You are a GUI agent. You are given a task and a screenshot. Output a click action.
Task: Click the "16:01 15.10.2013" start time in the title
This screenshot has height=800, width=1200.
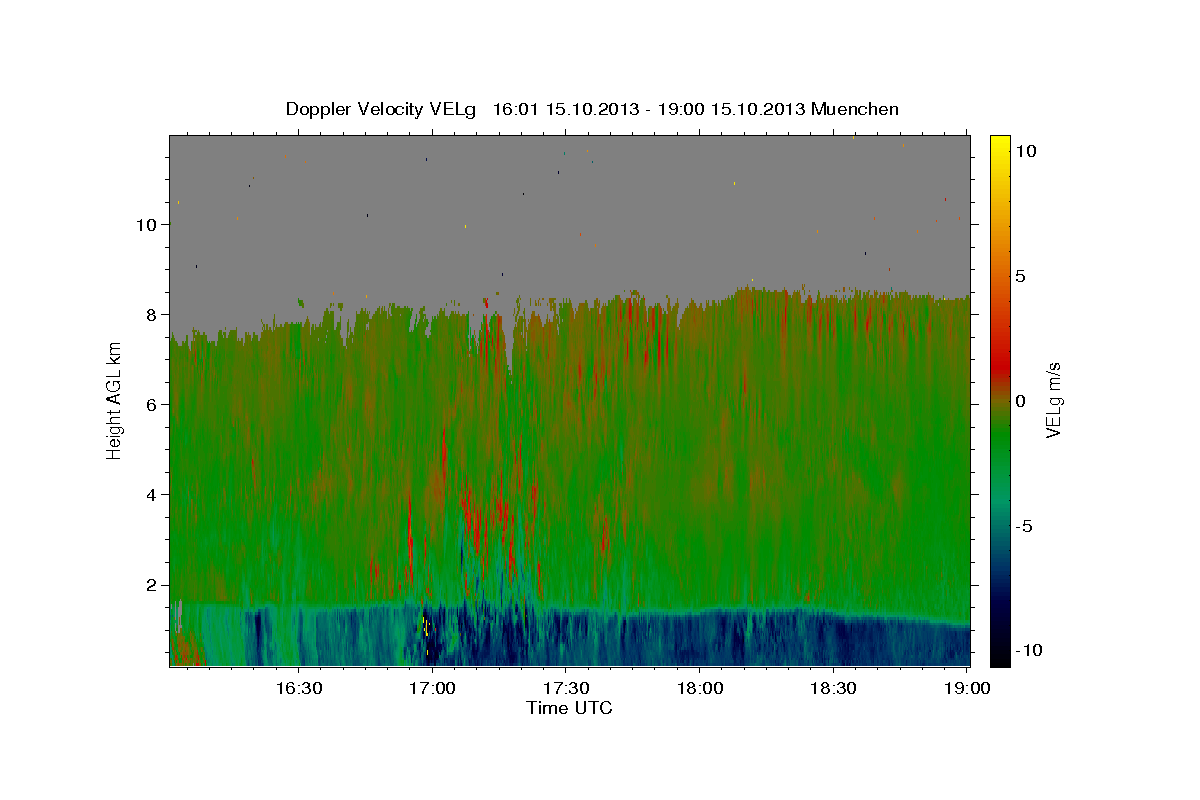click(x=568, y=109)
